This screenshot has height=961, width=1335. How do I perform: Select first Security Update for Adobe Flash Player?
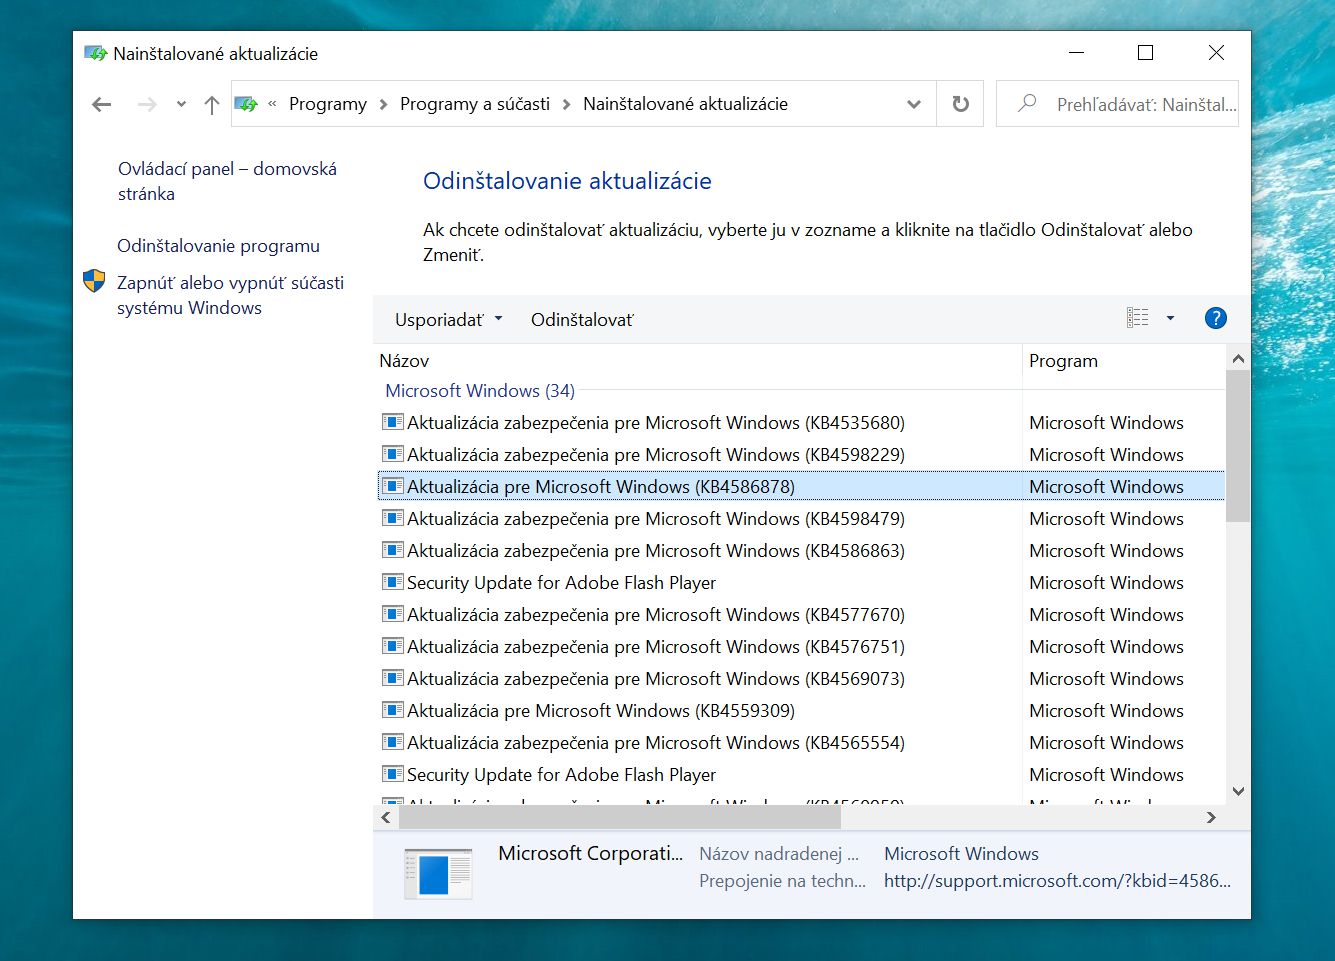pyautogui.click(x=801, y=583)
